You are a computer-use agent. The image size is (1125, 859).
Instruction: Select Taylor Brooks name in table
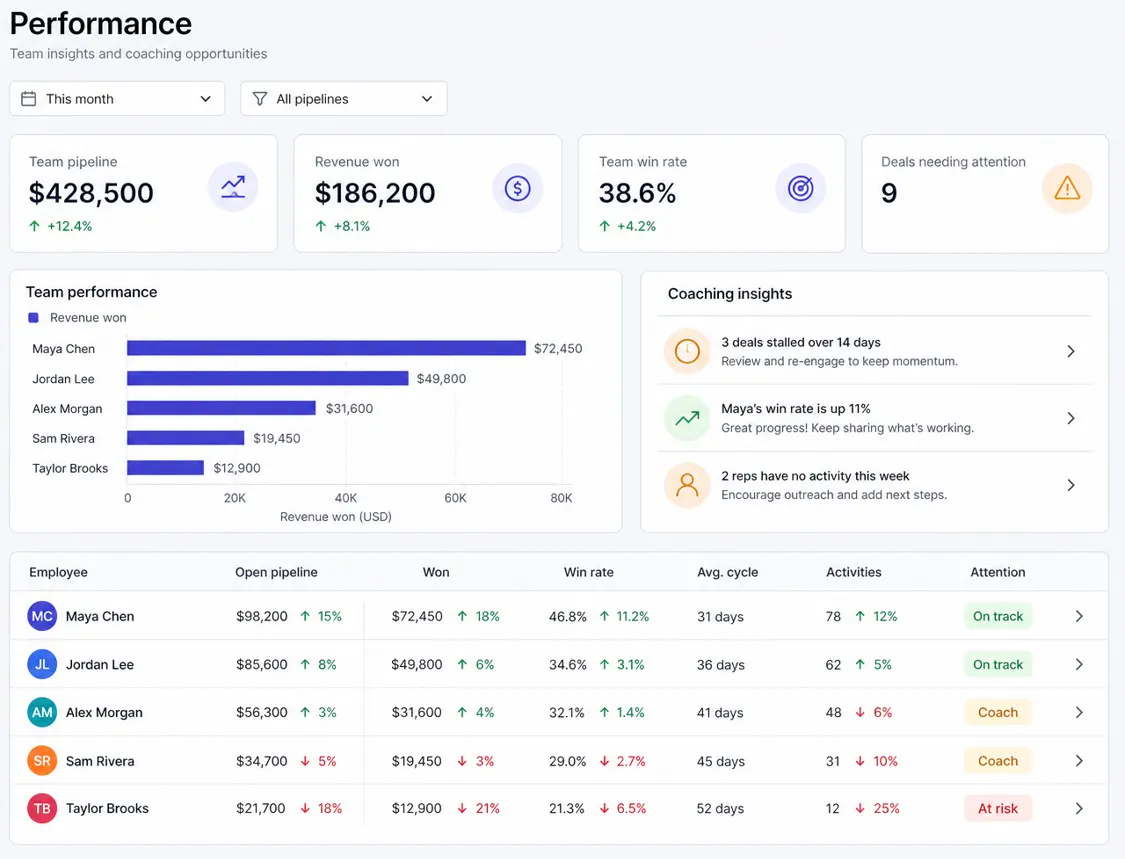coord(107,809)
